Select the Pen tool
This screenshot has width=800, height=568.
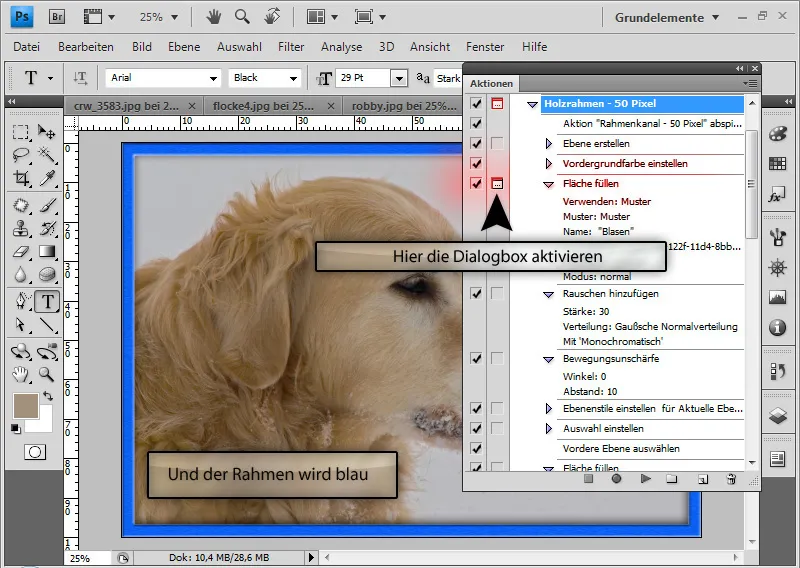click(x=20, y=301)
